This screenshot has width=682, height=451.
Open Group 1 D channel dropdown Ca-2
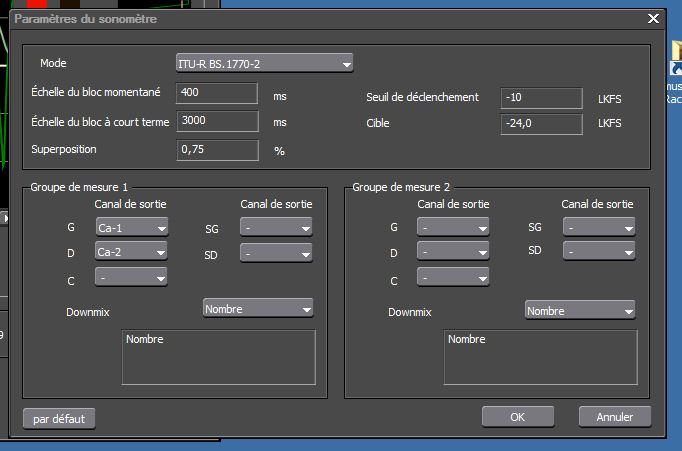[131, 251]
